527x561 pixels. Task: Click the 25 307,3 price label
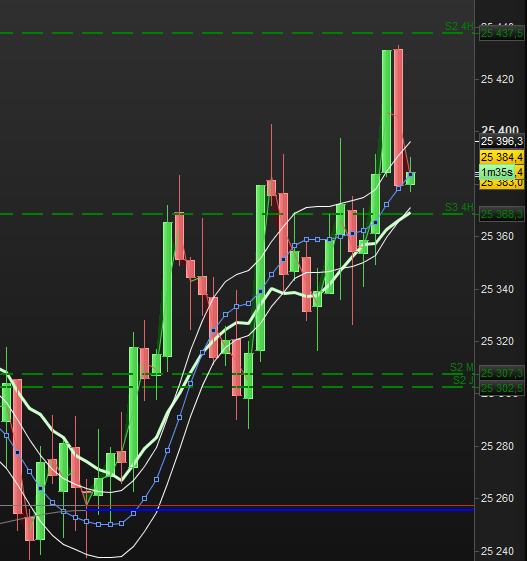click(x=502, y=373)
